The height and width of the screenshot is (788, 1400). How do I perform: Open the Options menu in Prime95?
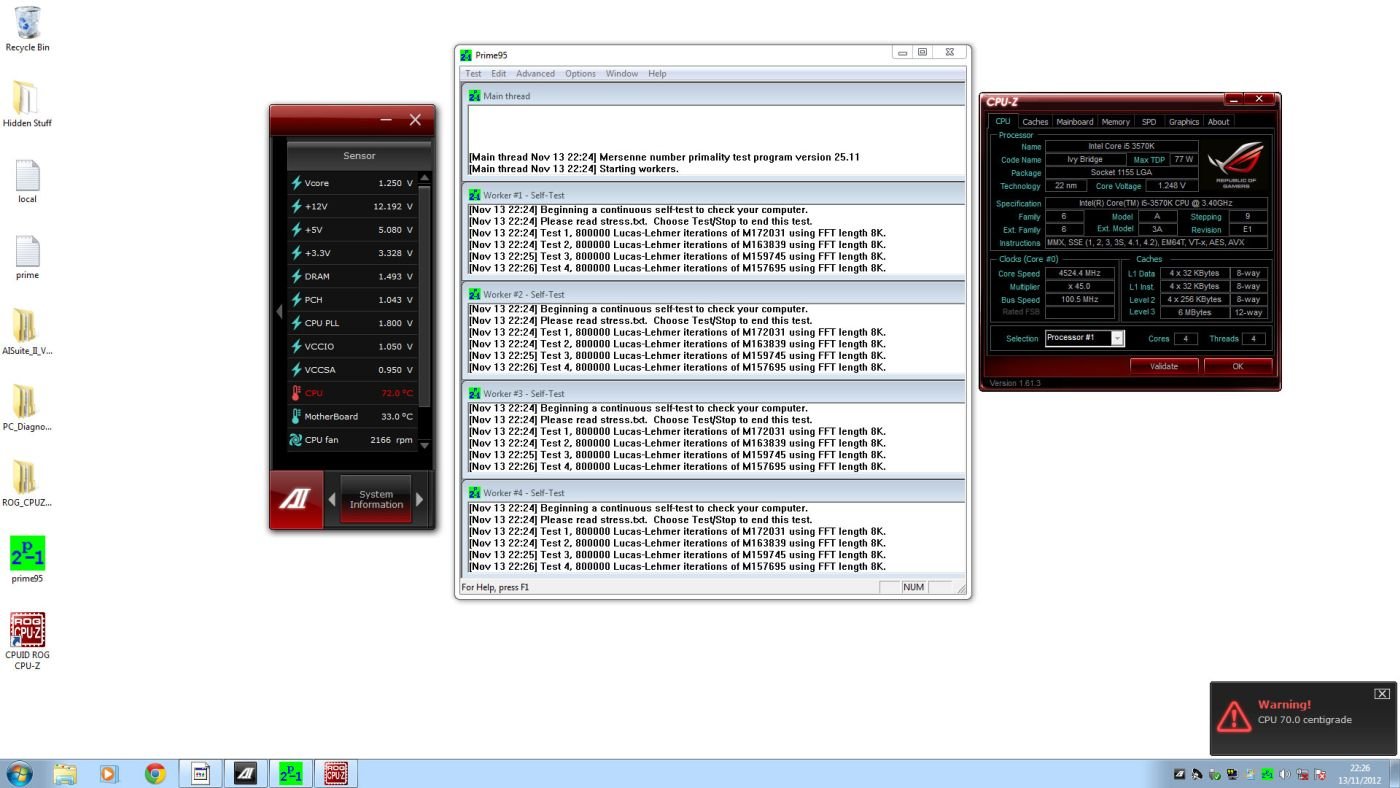pos(580,73)
